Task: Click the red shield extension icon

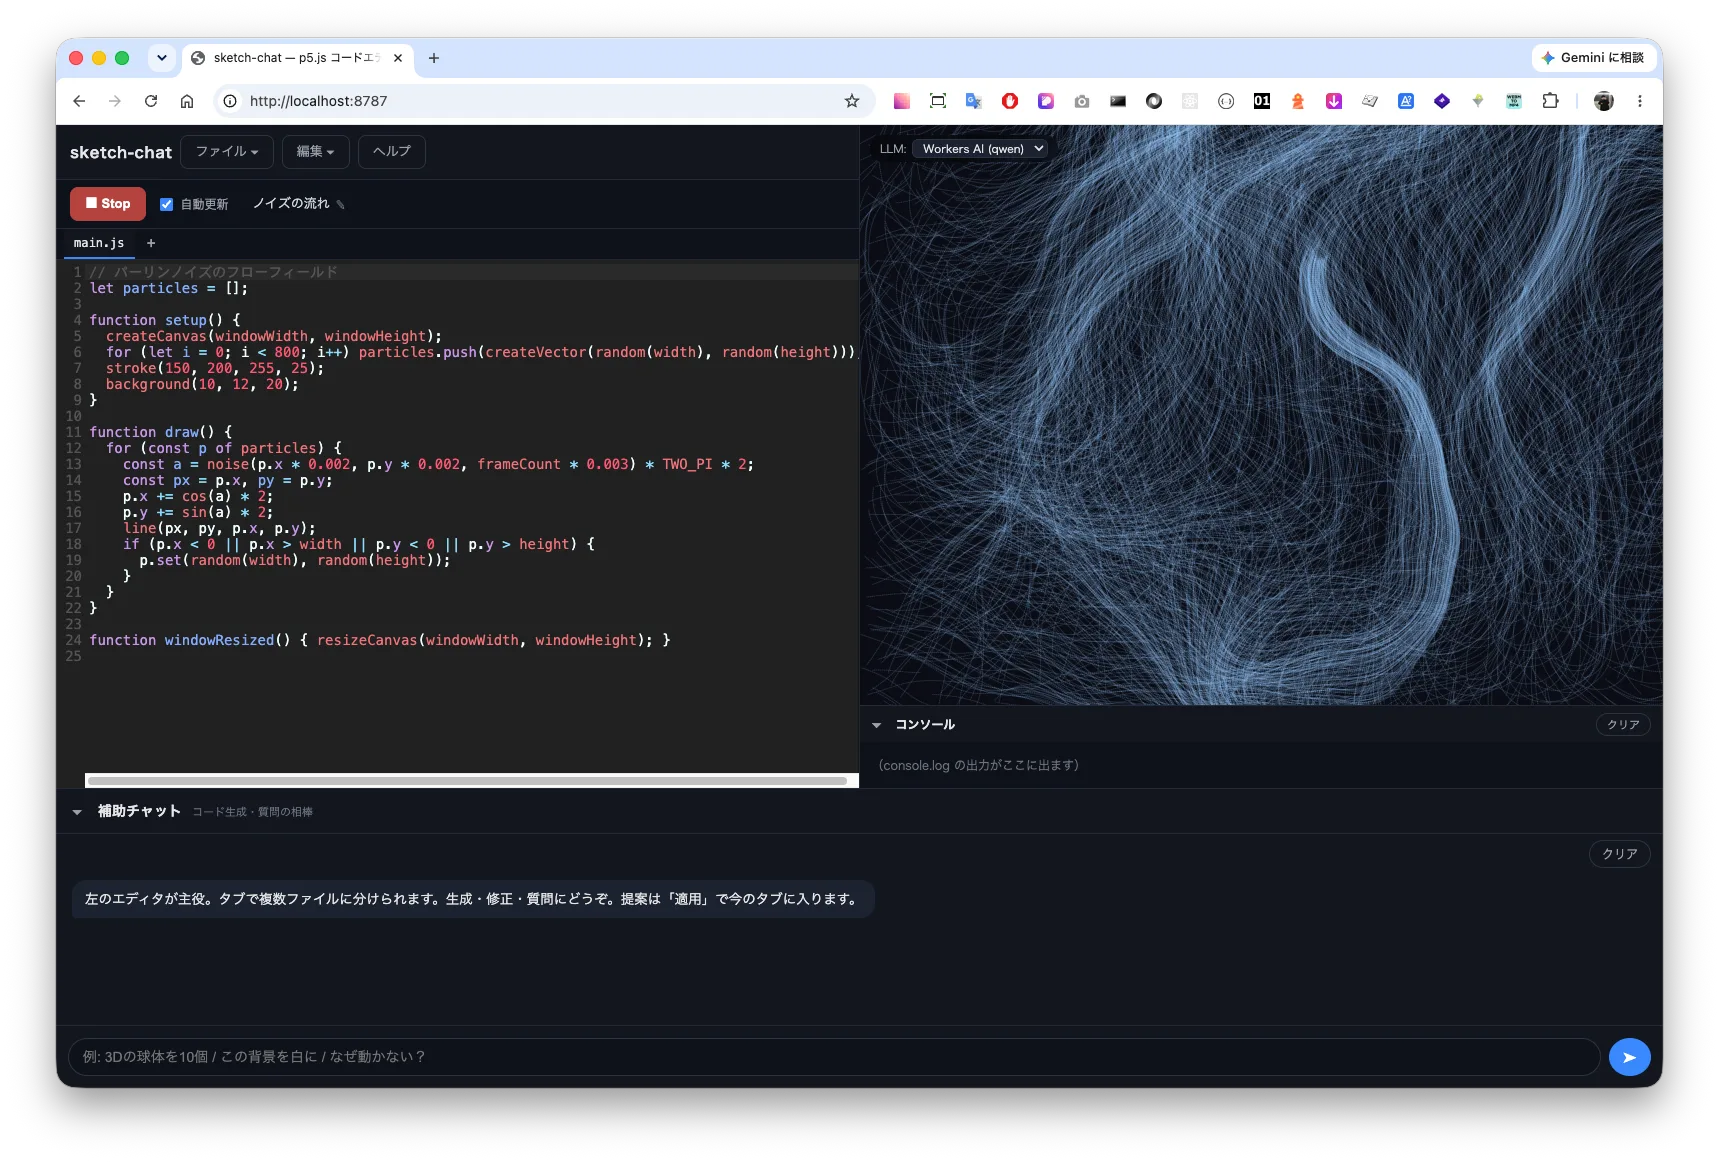Action: [x=1010, y=101]
